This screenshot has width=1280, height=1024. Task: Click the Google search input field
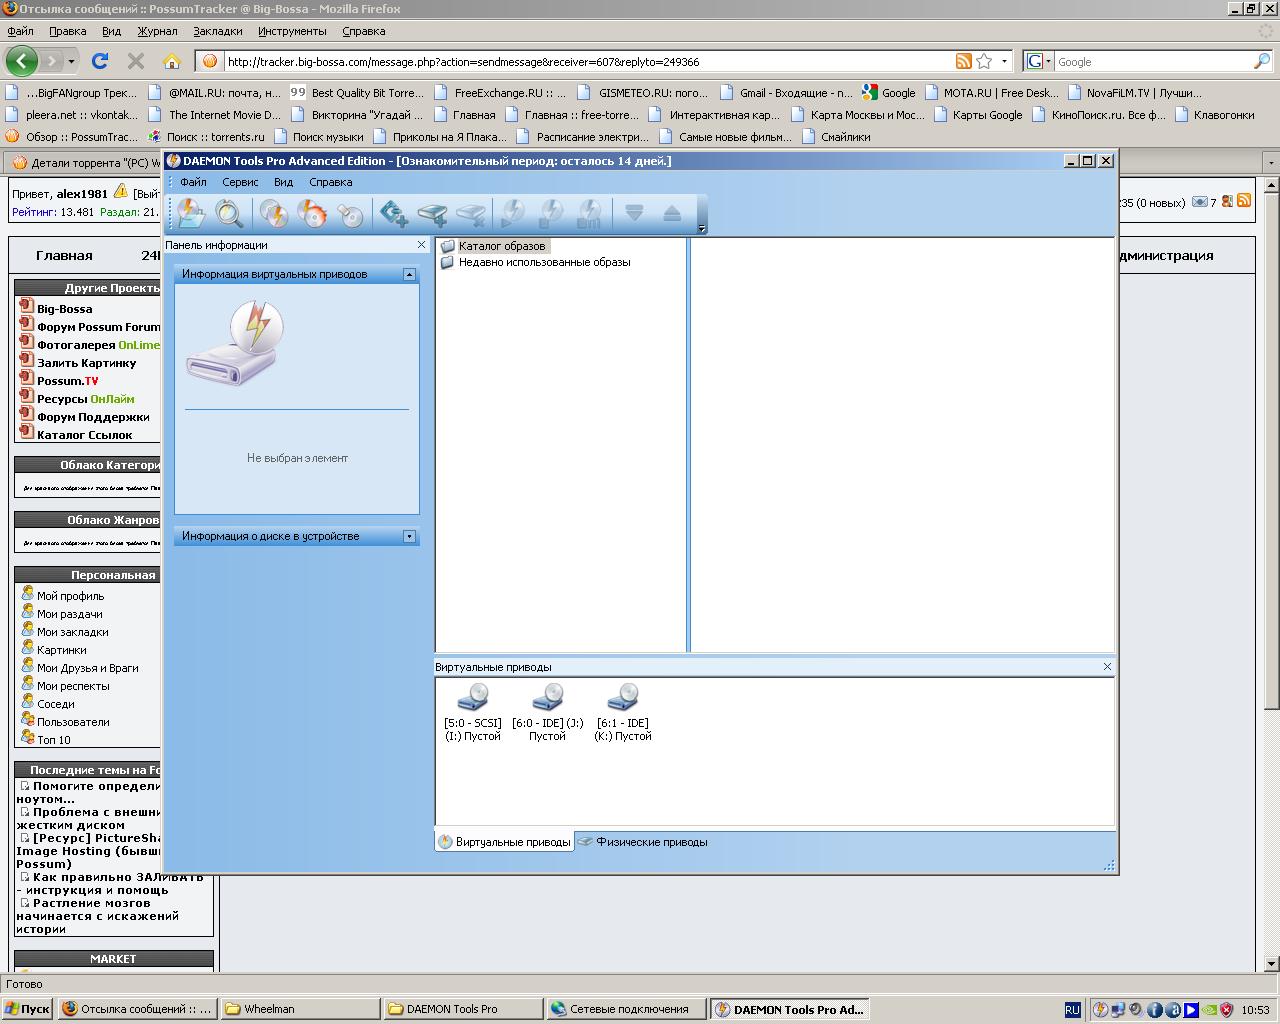click(1152, 62)
